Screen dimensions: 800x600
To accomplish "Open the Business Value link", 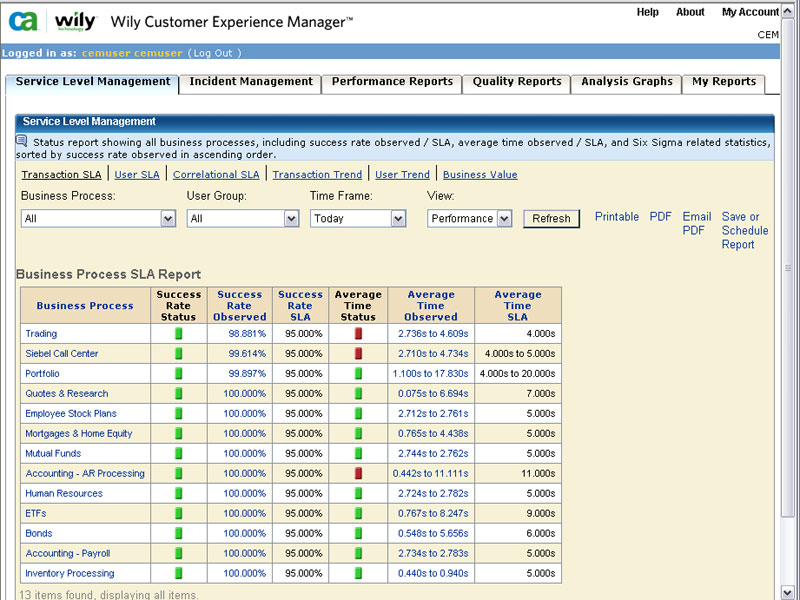I will tap(480, 174).
